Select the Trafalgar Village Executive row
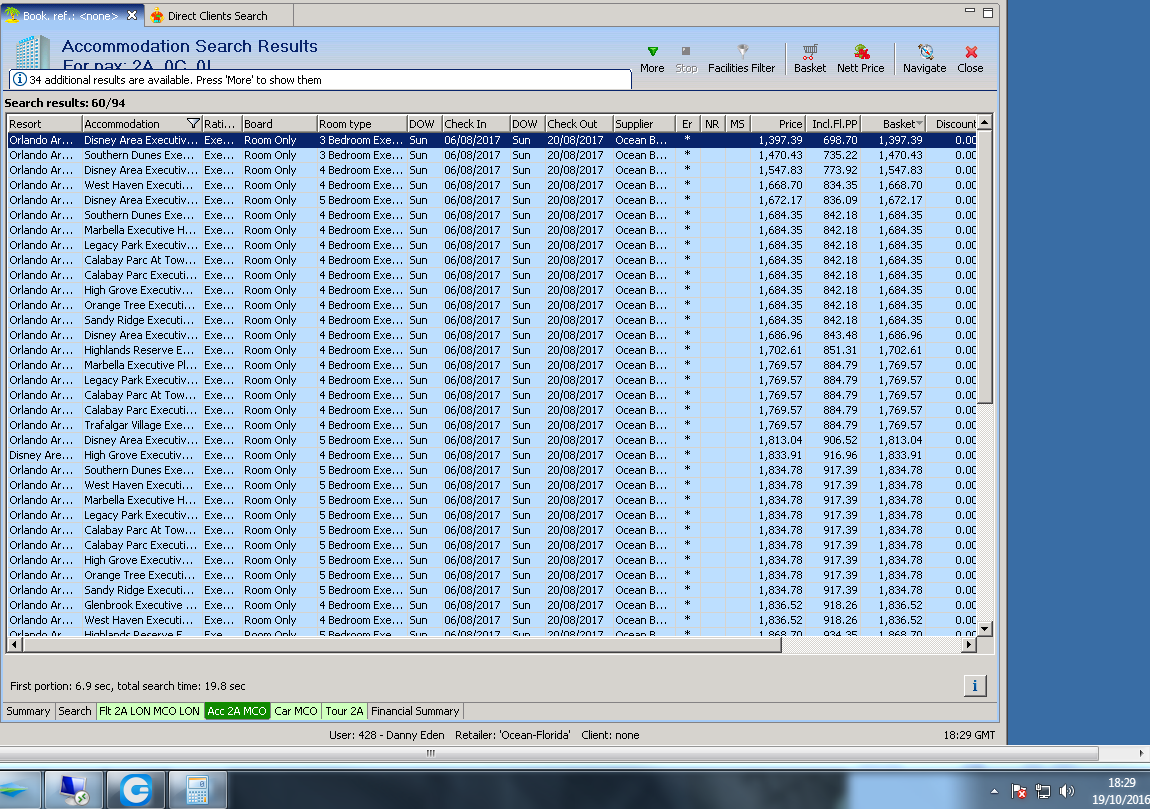Screen dimensions: 1150x809 tap(139, 425)
